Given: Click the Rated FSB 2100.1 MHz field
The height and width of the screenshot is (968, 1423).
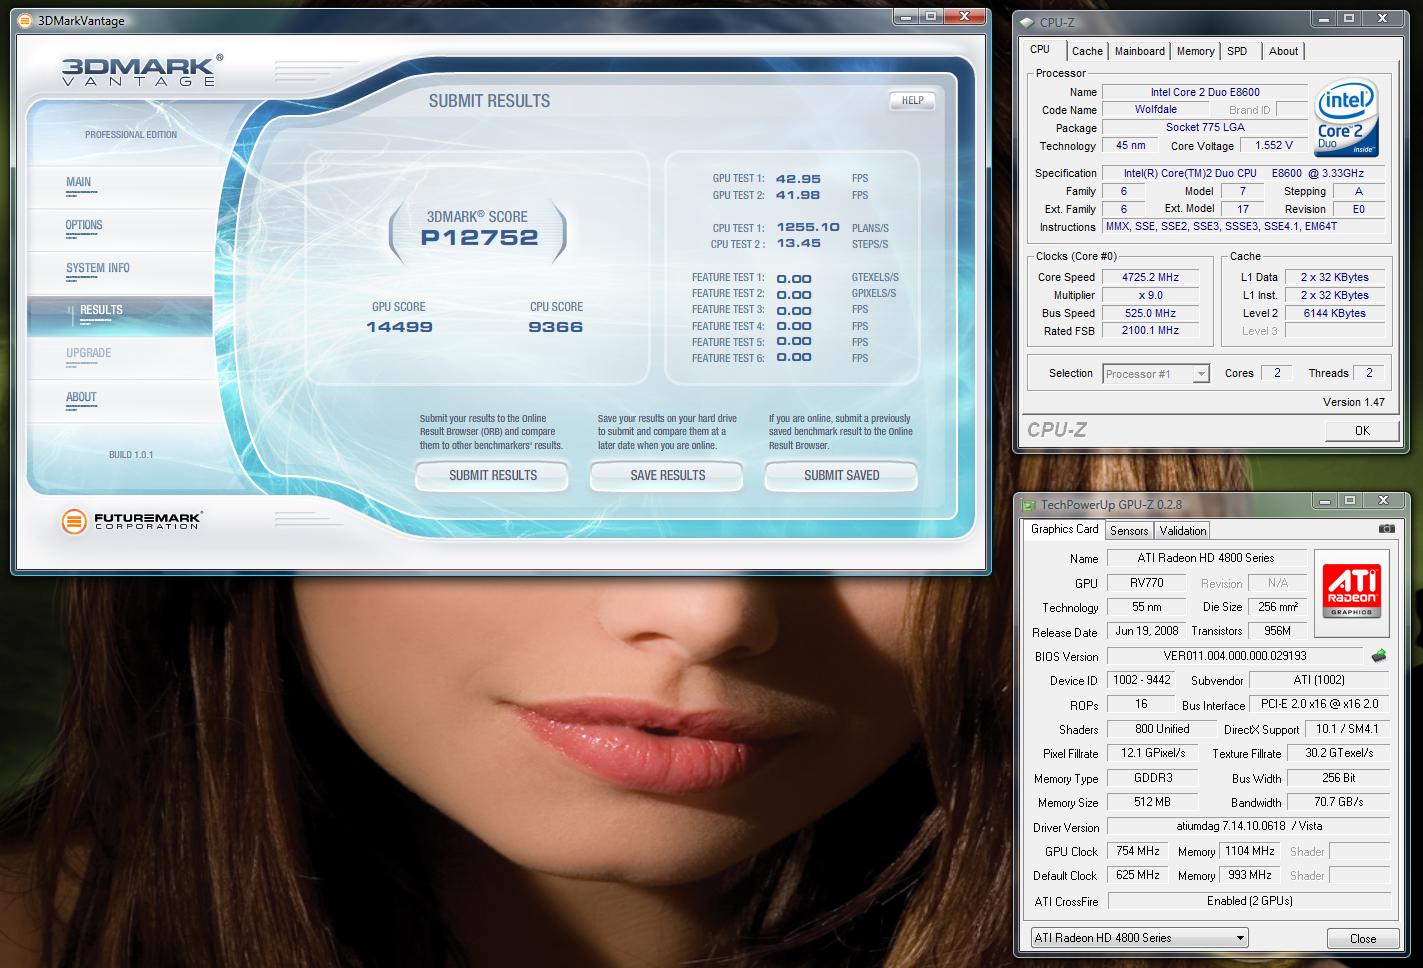Looking at the screenshot, I should coord(1150,330).
